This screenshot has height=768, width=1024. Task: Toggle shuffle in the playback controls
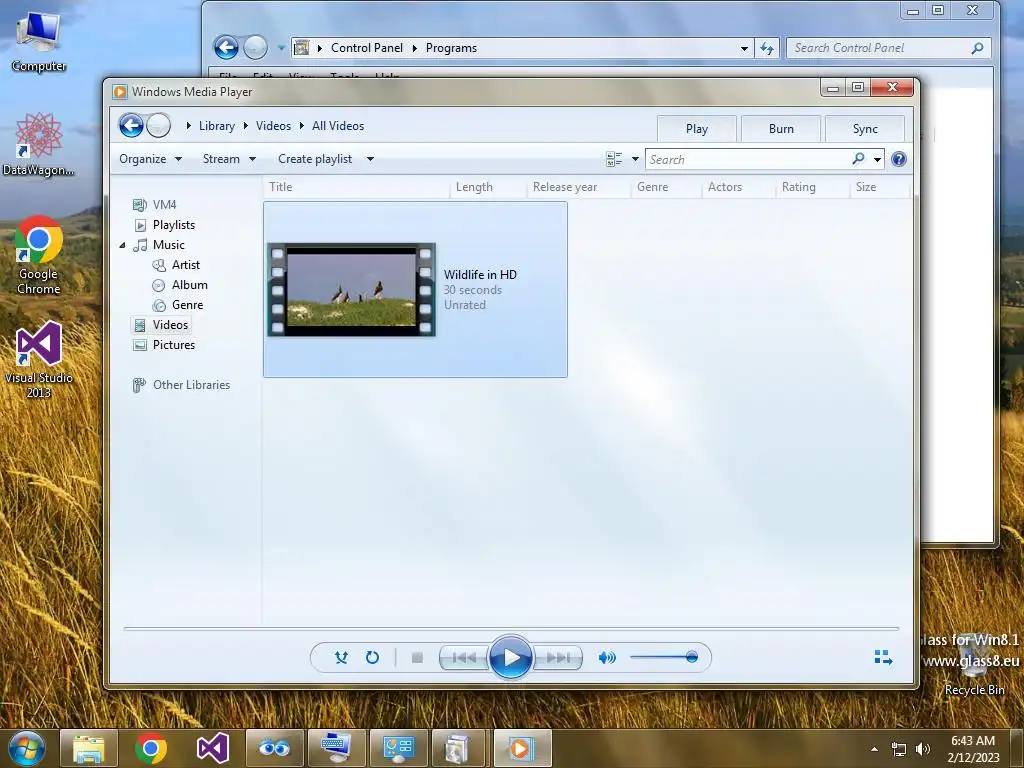[341, 658]
